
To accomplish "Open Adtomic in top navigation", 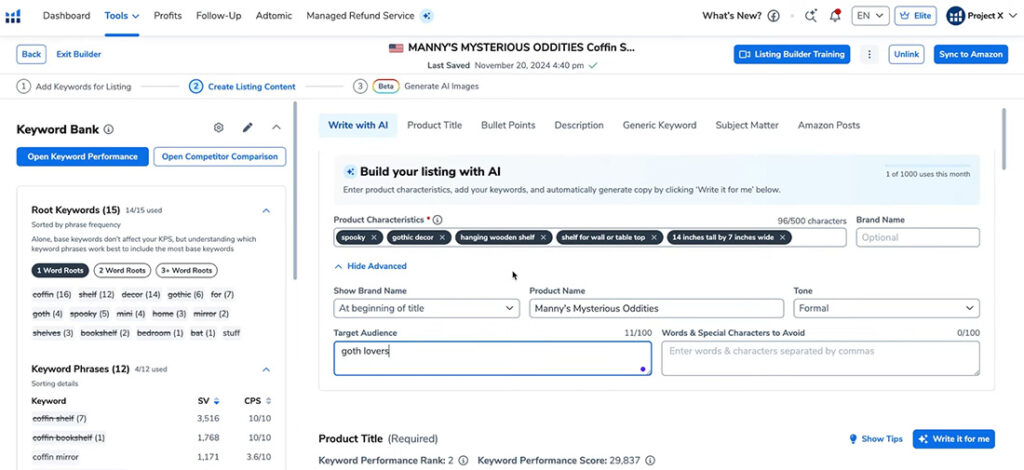I will coord(274,16).
